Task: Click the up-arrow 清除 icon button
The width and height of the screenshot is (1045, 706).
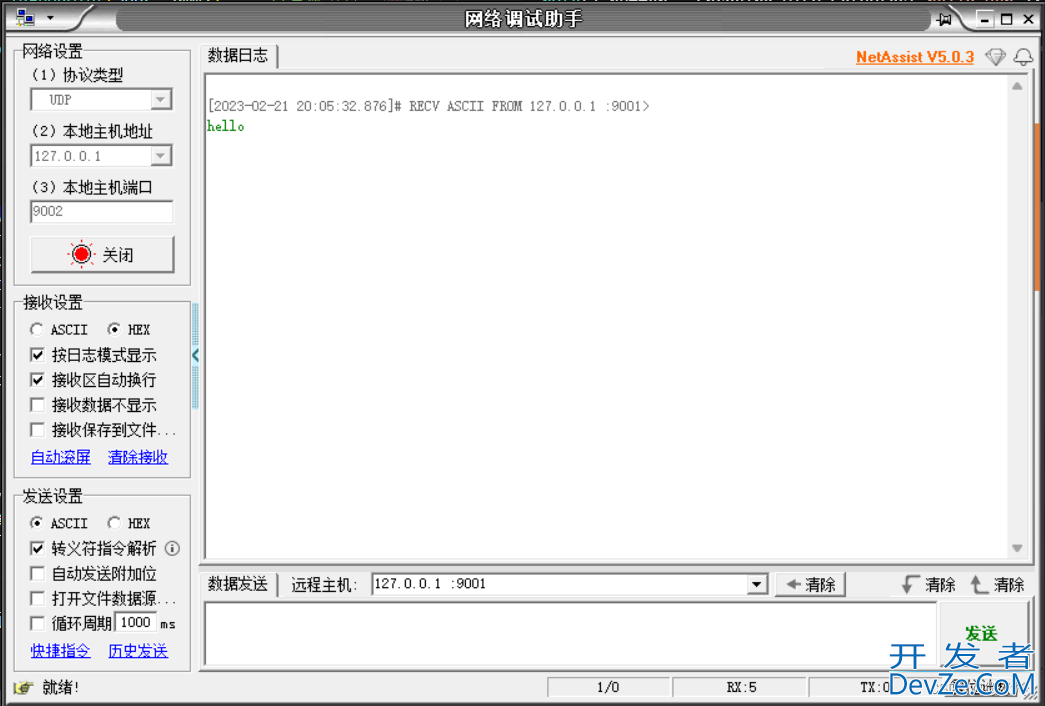Action: pyautogui.click(x=997, y=584)
